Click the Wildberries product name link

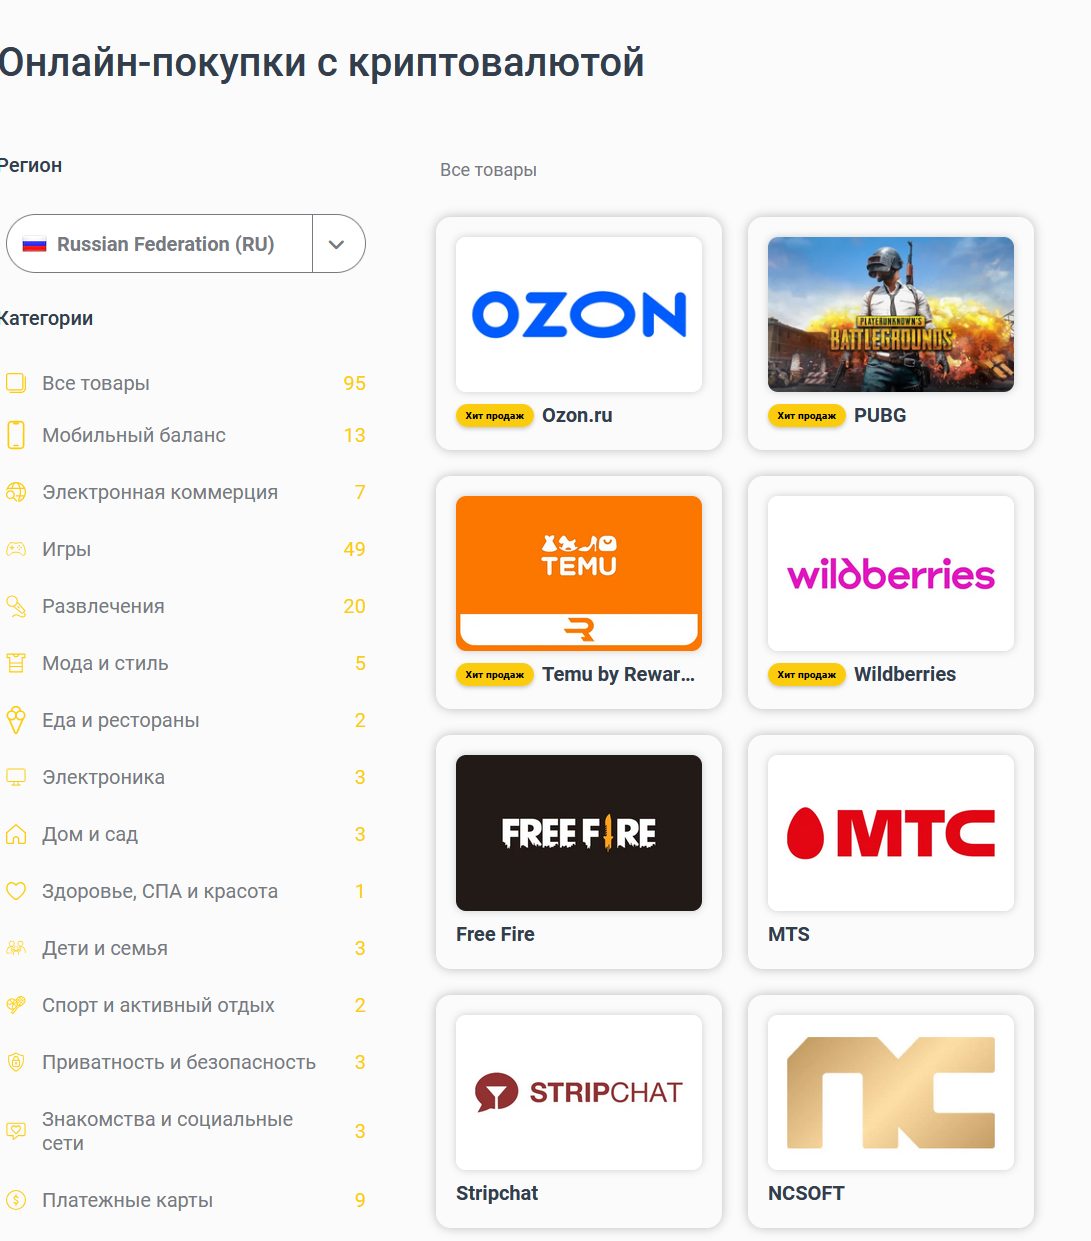[x=905, y=674]
